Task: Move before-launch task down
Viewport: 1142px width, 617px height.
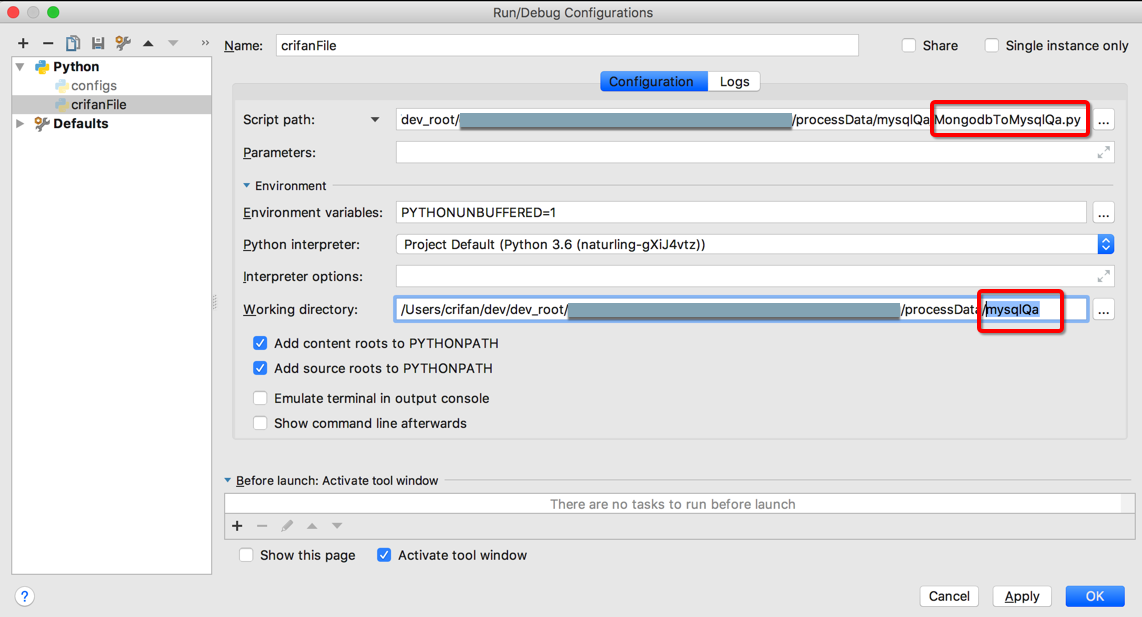Action: [x=336, y=526]
